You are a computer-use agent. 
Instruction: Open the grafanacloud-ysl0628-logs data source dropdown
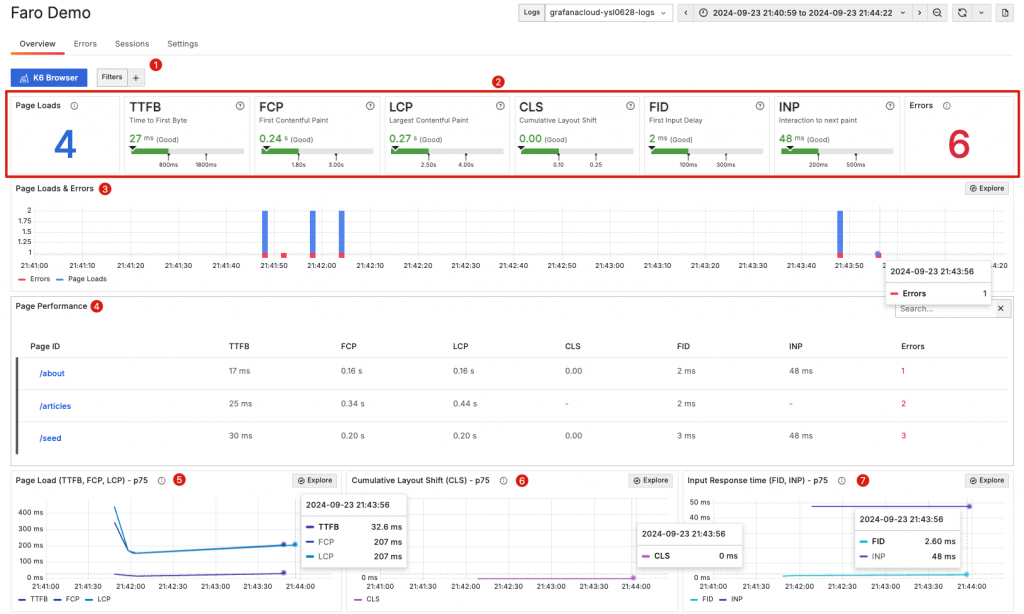point(609,12)
